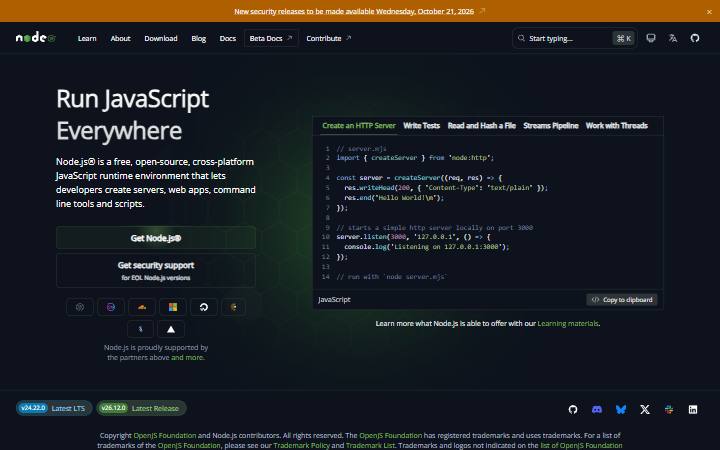Open the Bluesky butterfly icon in the footer
The width and height of the screenshot is (720, 450).
(621, 409)
